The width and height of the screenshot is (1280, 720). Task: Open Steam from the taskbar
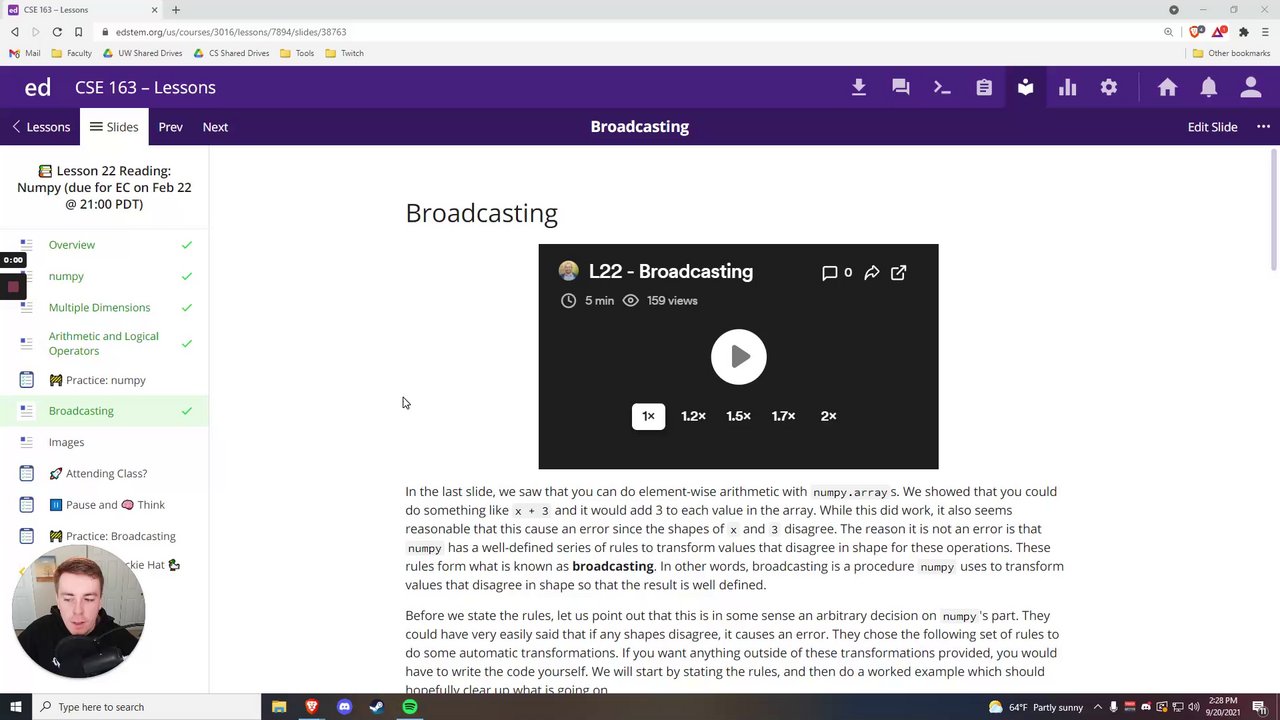(377, 707)
